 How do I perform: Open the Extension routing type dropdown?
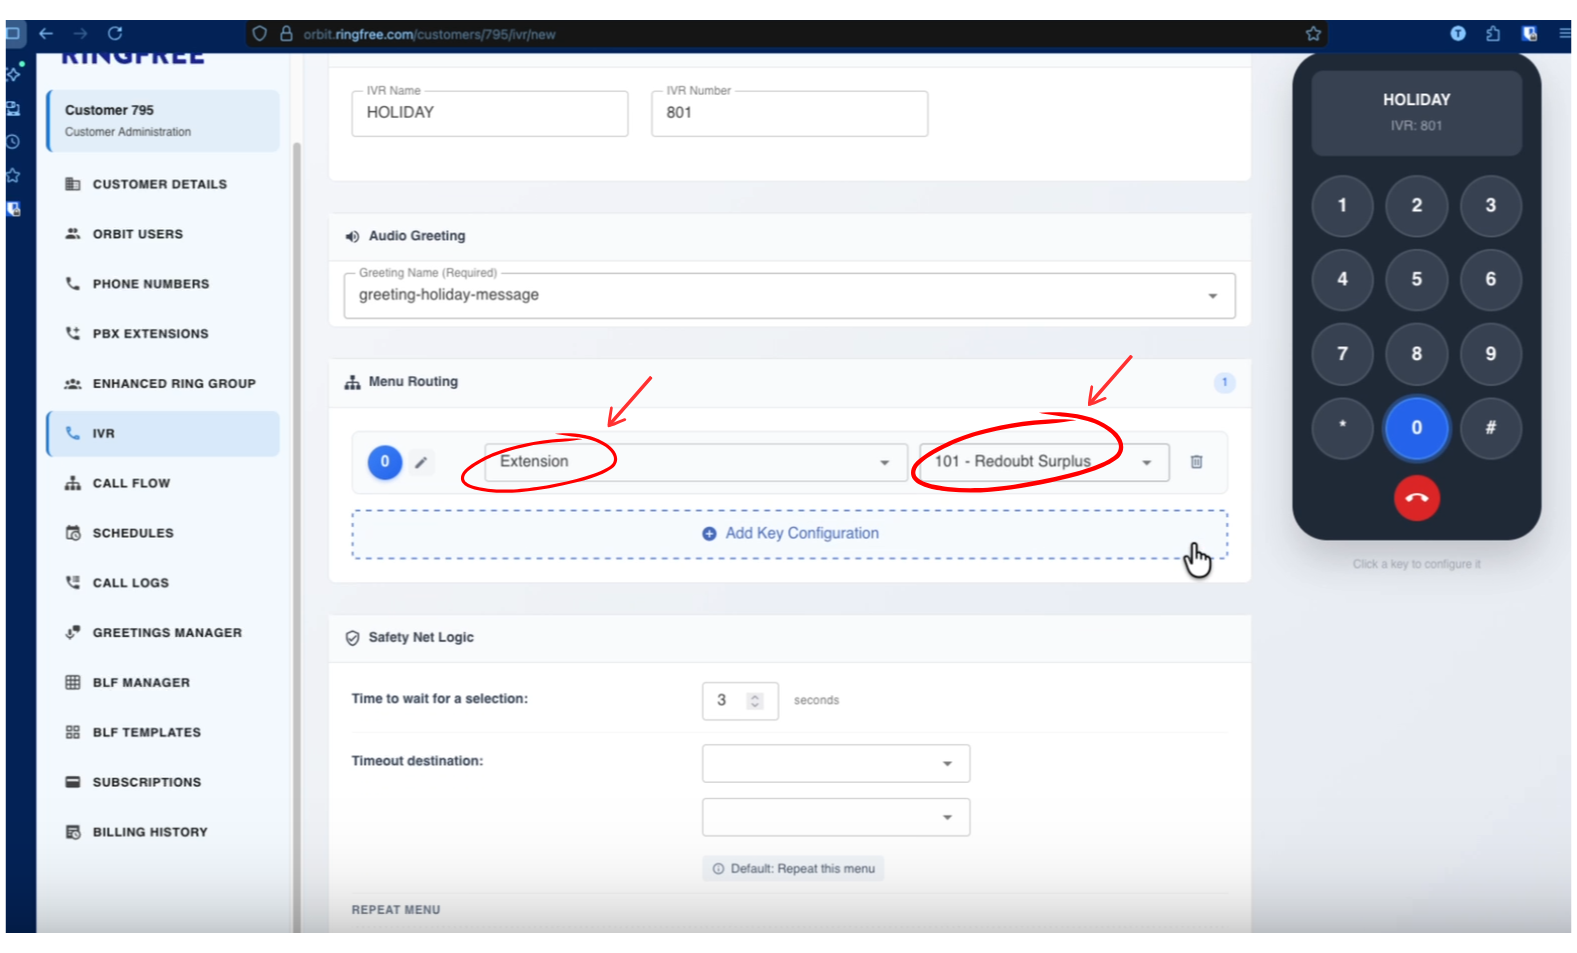coord(695,462)
